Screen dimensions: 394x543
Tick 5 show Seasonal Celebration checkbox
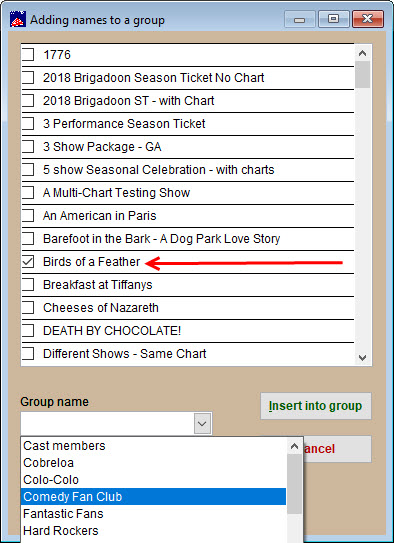(x=28, y=170)
